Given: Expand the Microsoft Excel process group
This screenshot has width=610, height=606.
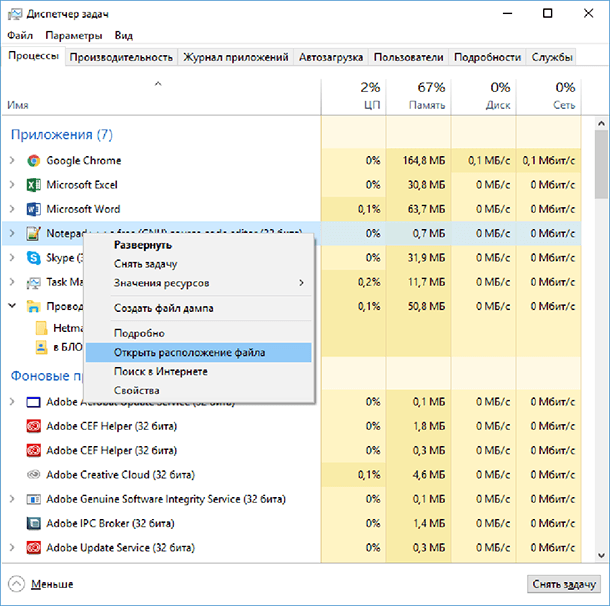Looking at the screenshot, I should coord(12,184).
